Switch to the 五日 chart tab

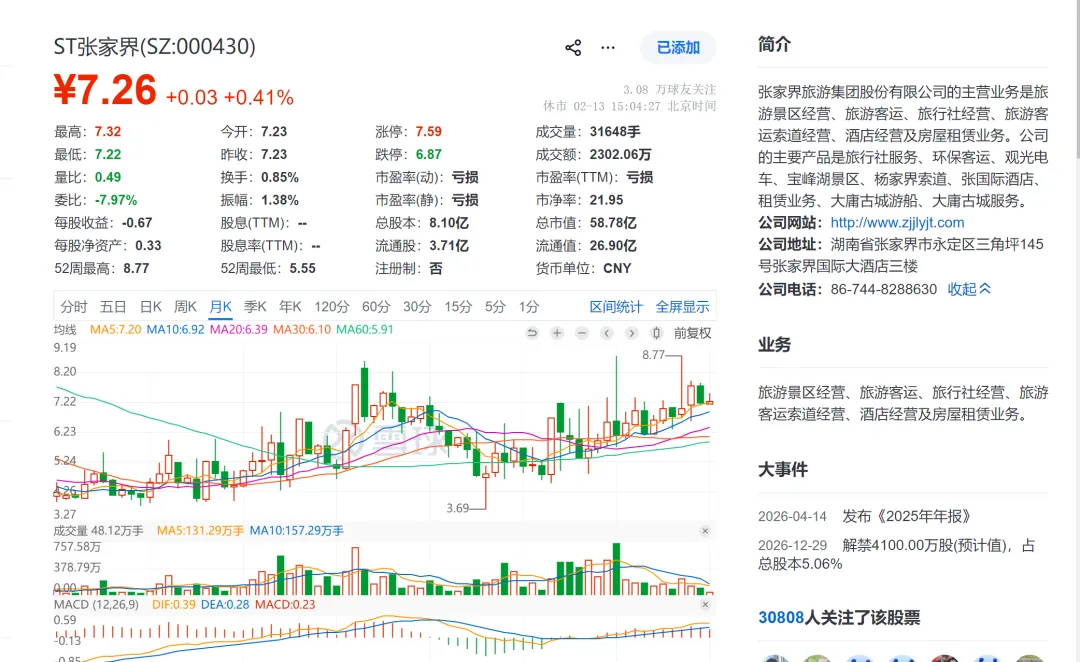[x=113, y=307]
